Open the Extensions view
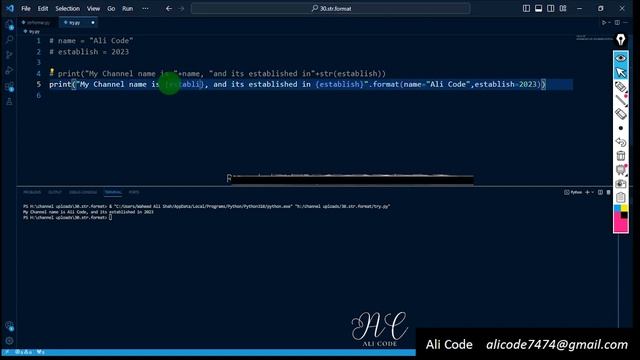This screenshot has height=360, width=640. point(9,87)
